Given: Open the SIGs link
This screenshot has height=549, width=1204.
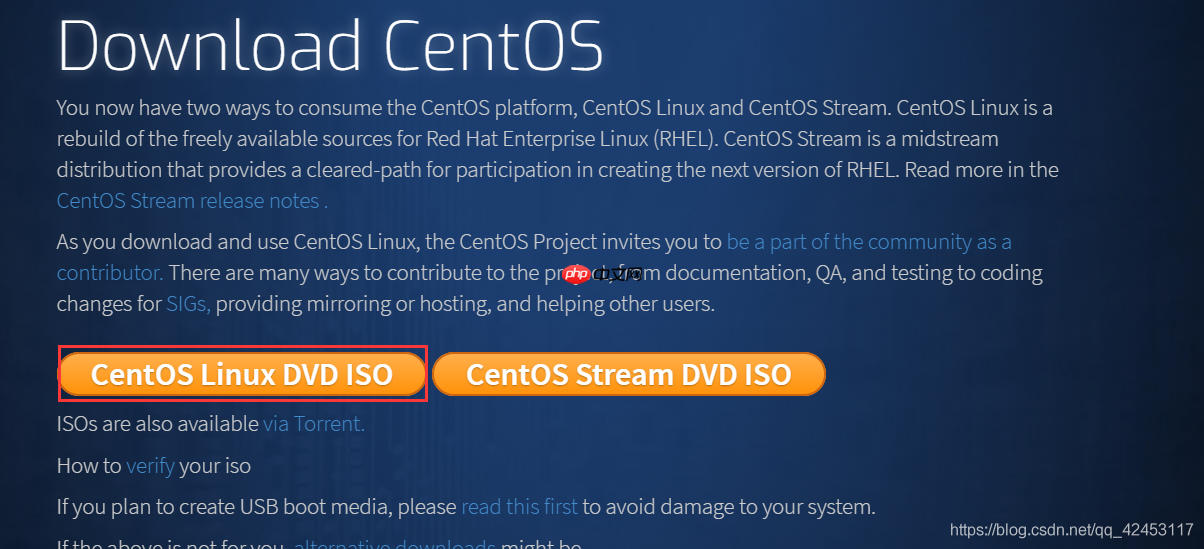Looking at the screenshot, I should point(188,304).
